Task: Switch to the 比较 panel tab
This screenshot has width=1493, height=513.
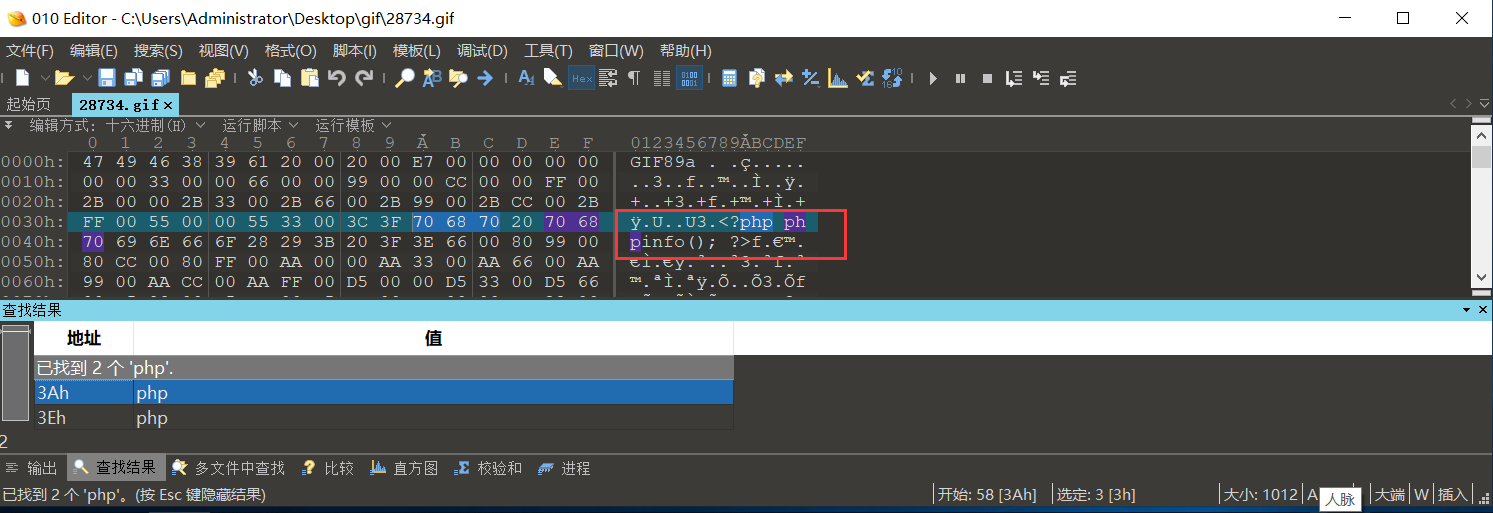Action: click(328, 468)
